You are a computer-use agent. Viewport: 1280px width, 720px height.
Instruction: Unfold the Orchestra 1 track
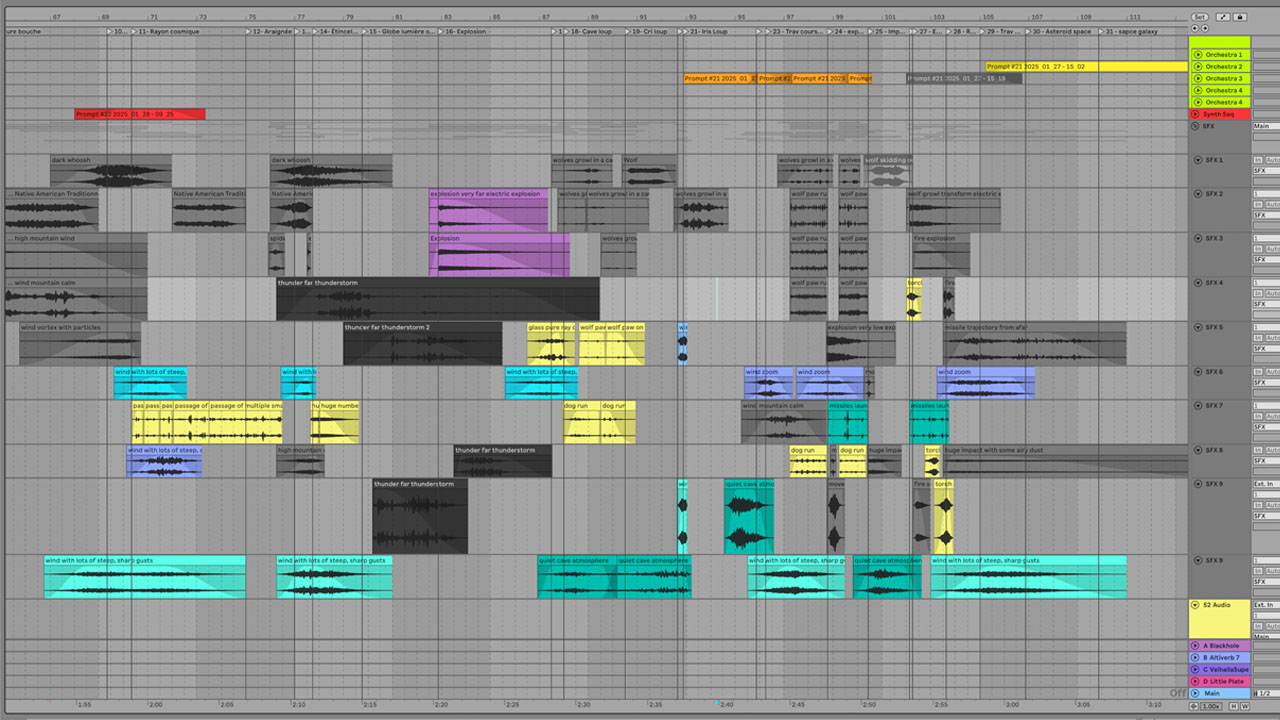[x=1197, y=55]
